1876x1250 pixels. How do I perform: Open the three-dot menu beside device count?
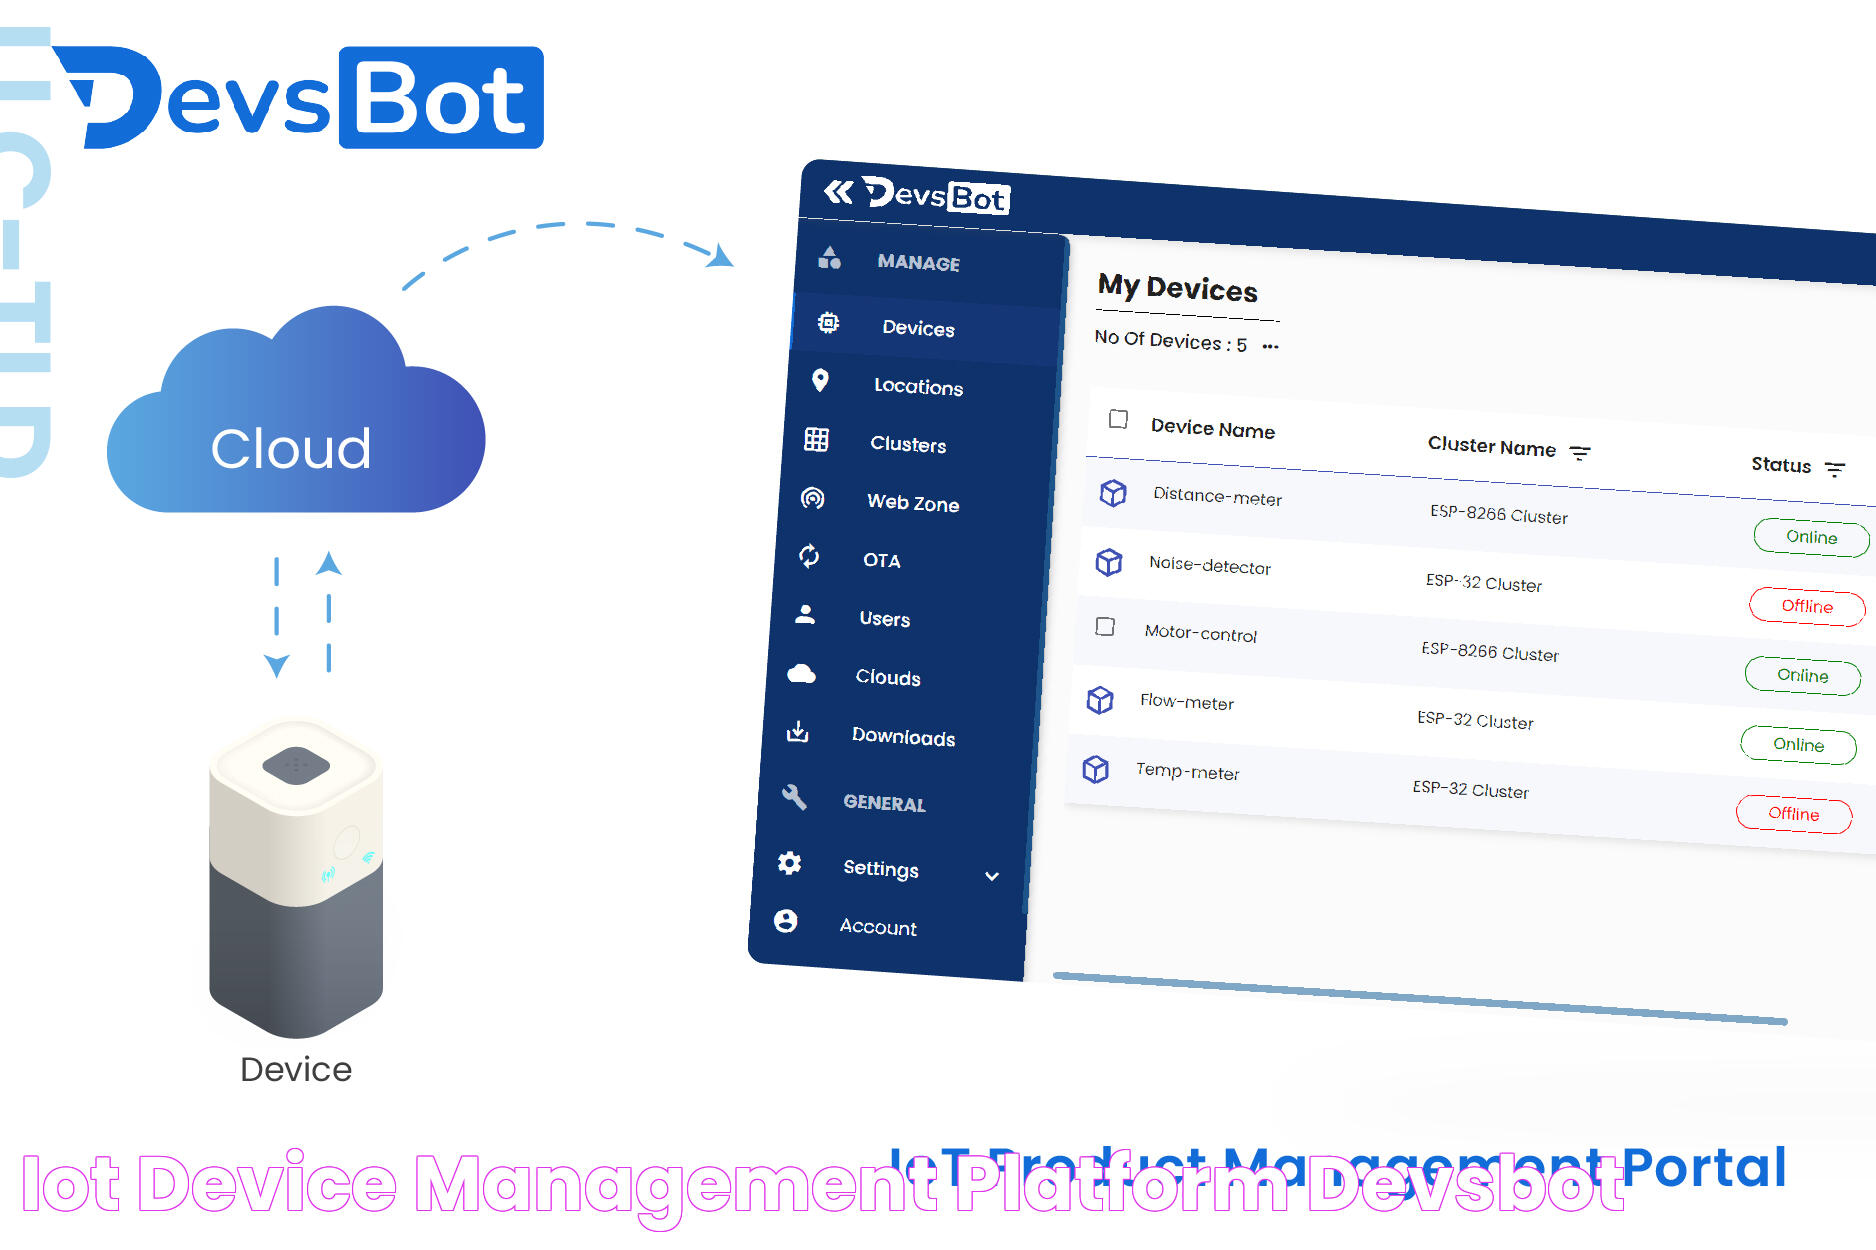pos(1270,347)
